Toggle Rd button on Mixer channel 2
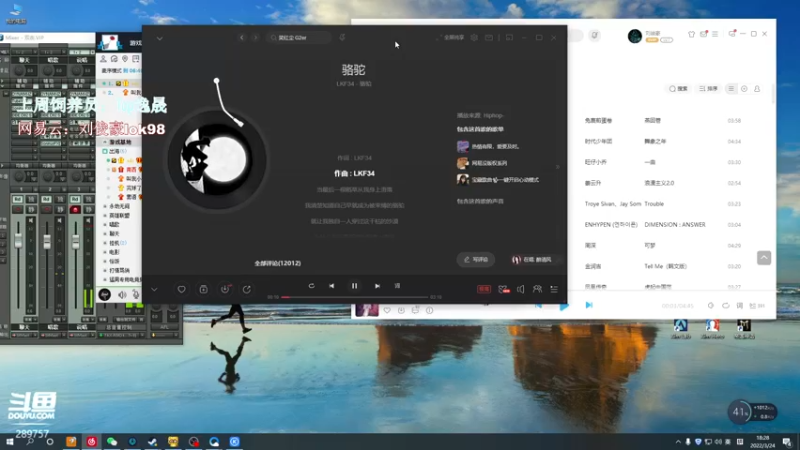The width and height of the screenshot is (800, 450). (46, 199)
